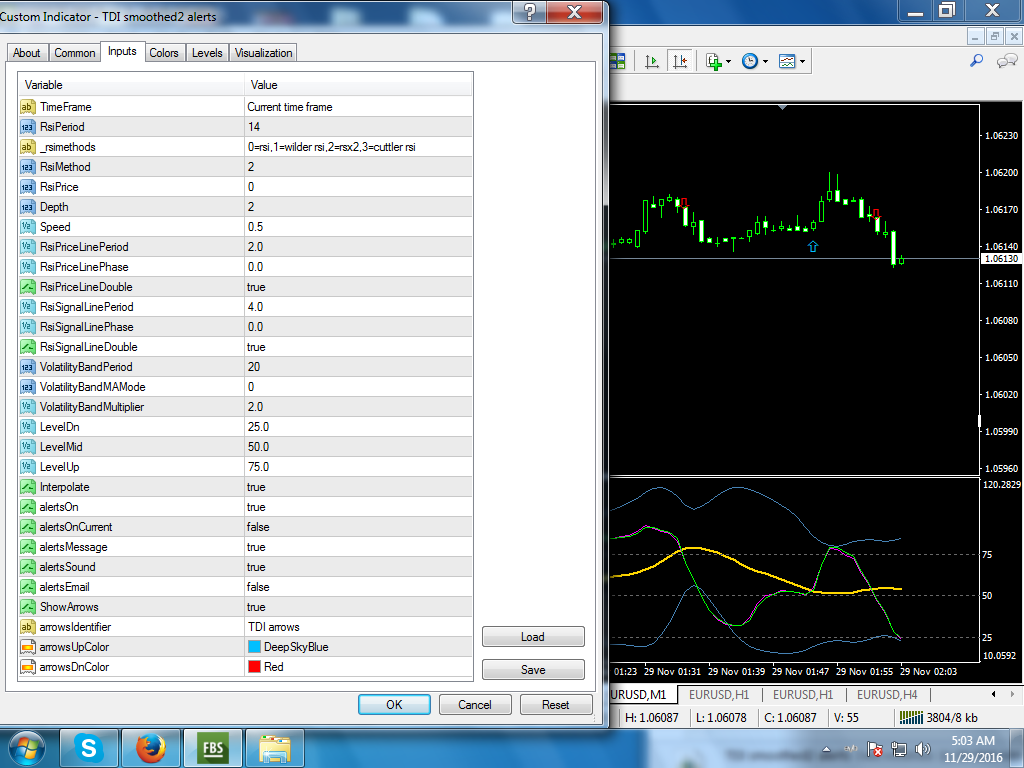Click the Skype taskbar icon
This screenshot has height=768, width=1024.
click(x=89, y=747)
